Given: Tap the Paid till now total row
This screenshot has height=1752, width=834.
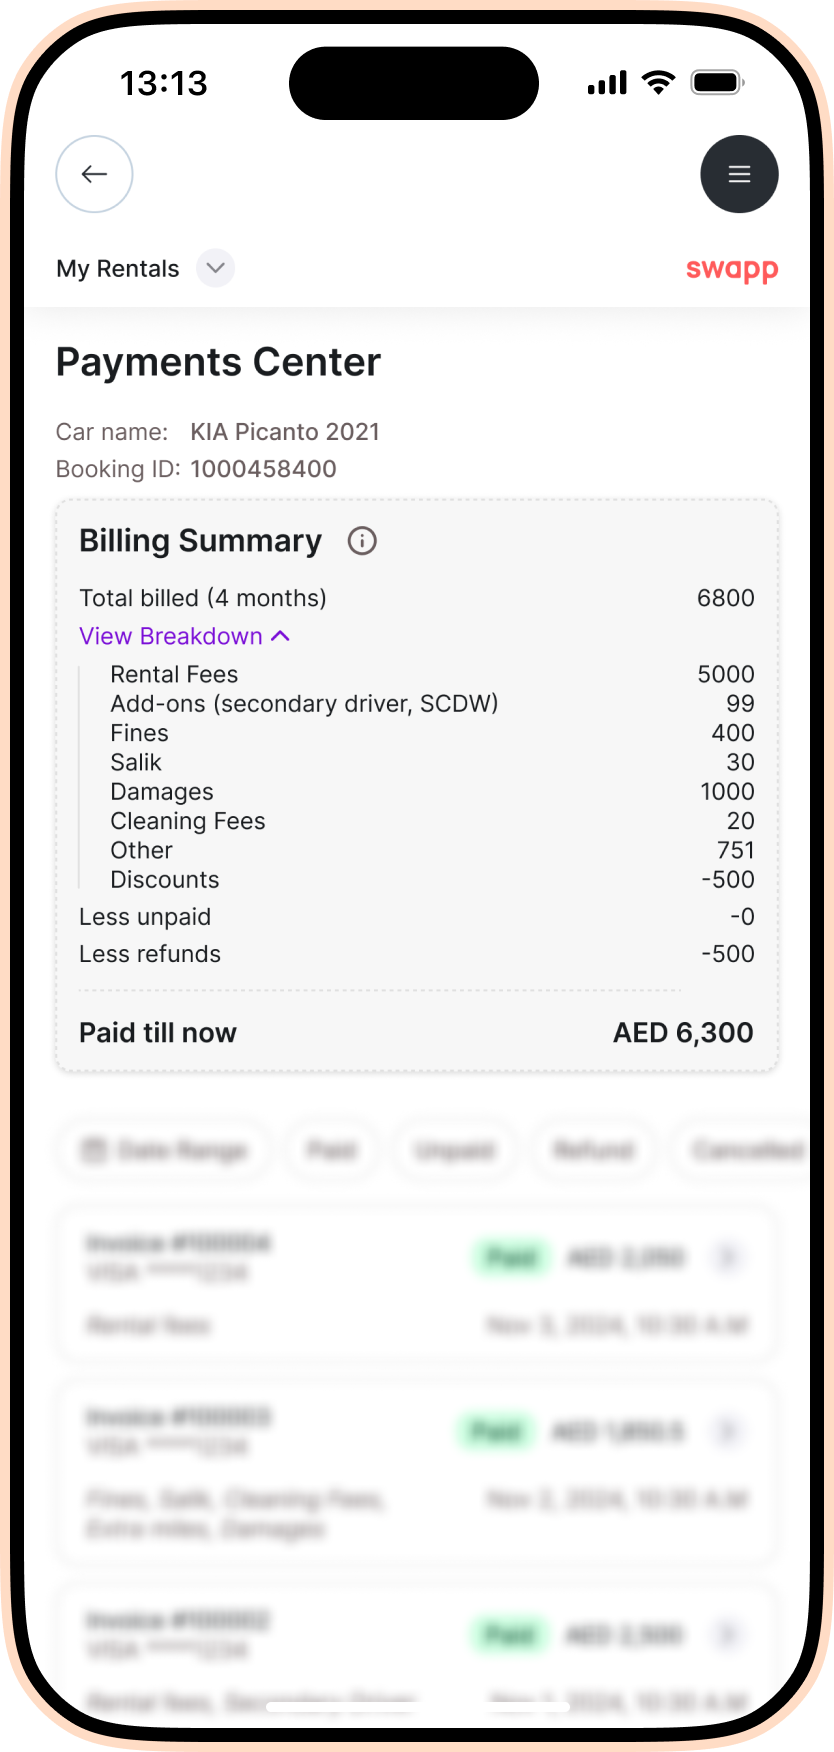Looking at the screenshot, I should (x=417, y=1033).
